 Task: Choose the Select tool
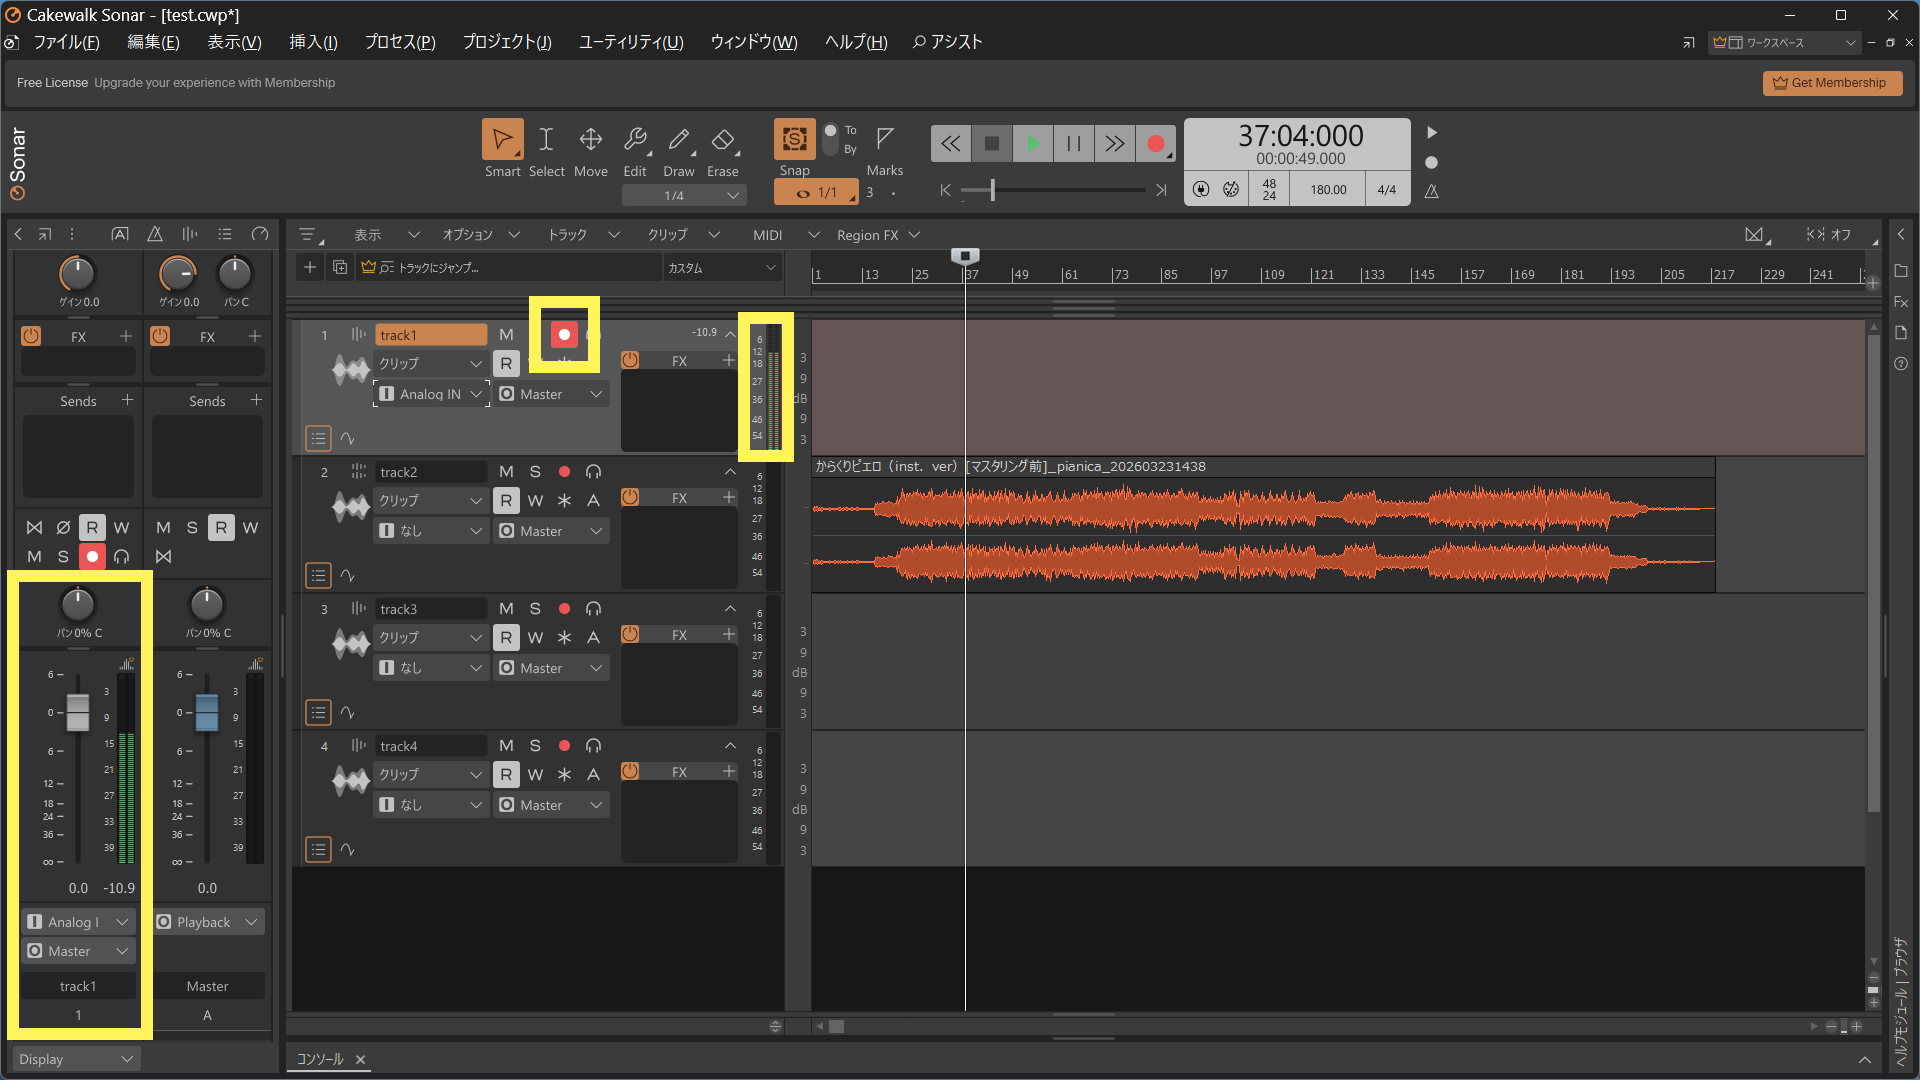pos(546,140)
